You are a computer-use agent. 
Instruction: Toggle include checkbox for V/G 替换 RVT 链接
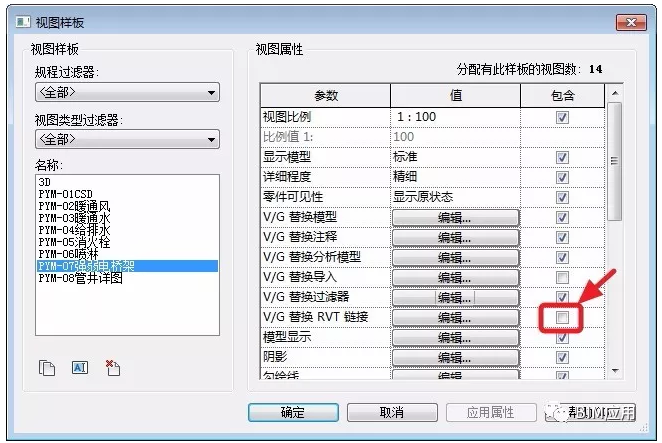(x=562, y=317)
